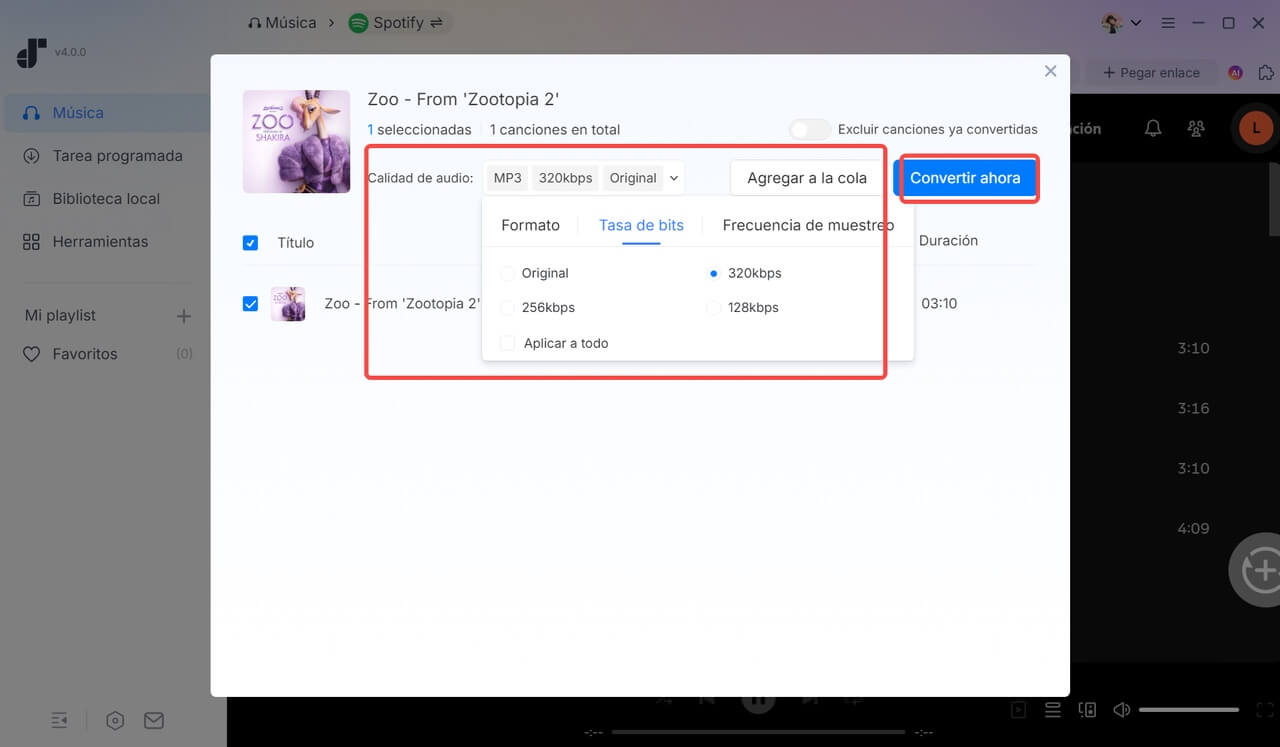This screenshot has height=747, width=1280.
Task: Adjust the volume slider in player
Action: point(1188,710)
